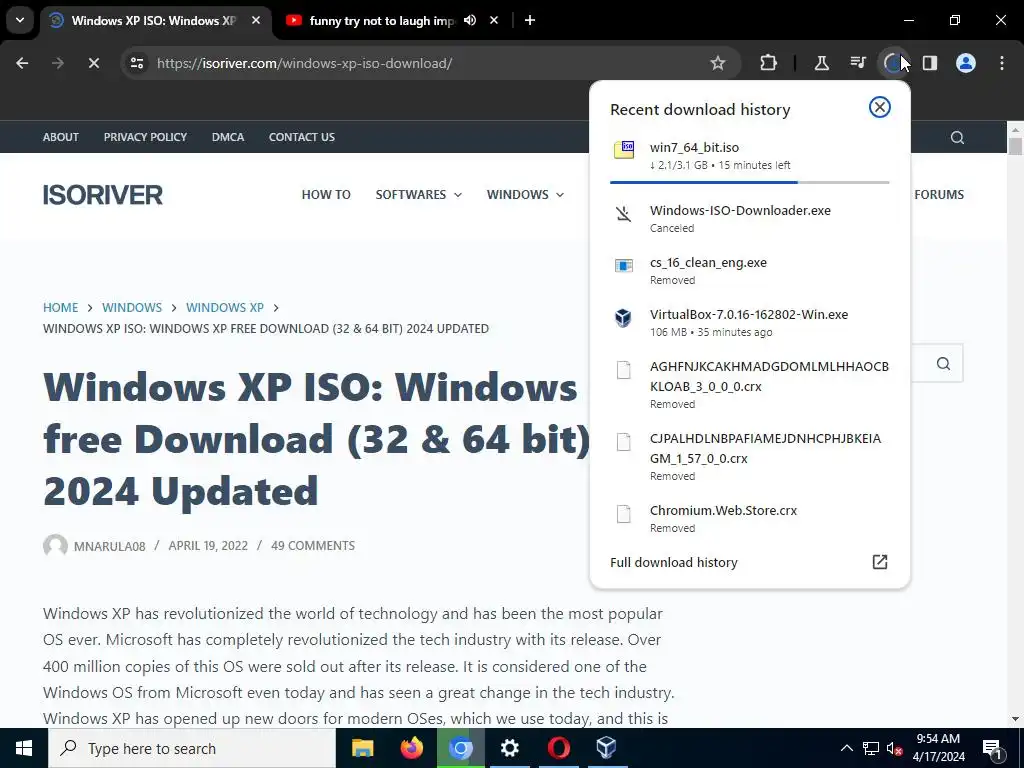The height and width of the screenshot is (768, 1024).
Task: Click the VirtualBox installer cube icon
Action: point(623,318)
